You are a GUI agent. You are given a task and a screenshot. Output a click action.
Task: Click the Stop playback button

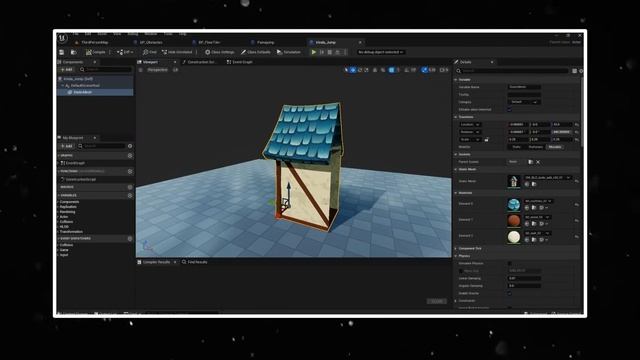[330, 52]
